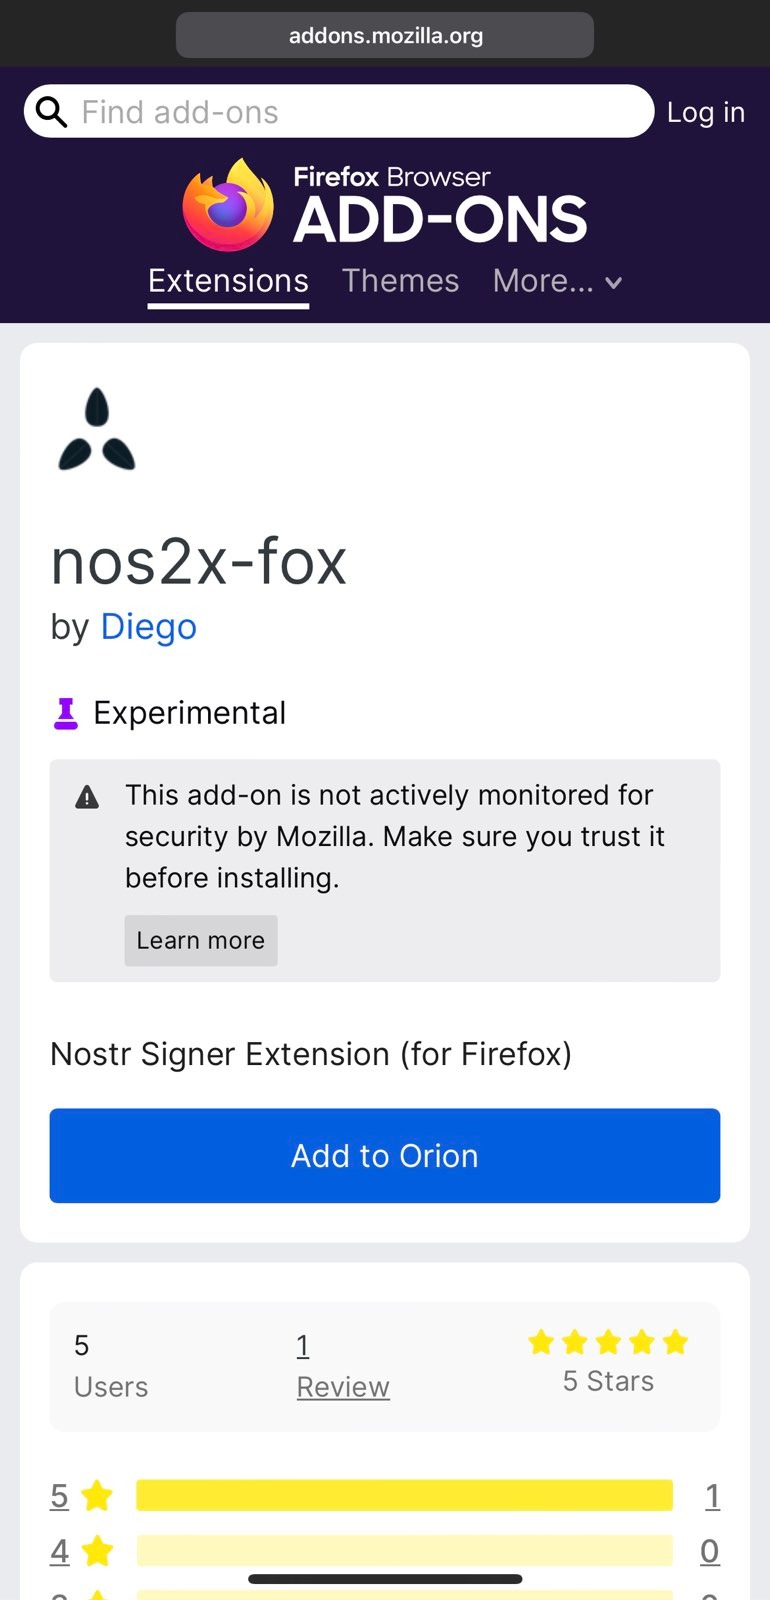Open the Extensions tab
Viewport: 770px width, 1600px height.
[228, 281]
